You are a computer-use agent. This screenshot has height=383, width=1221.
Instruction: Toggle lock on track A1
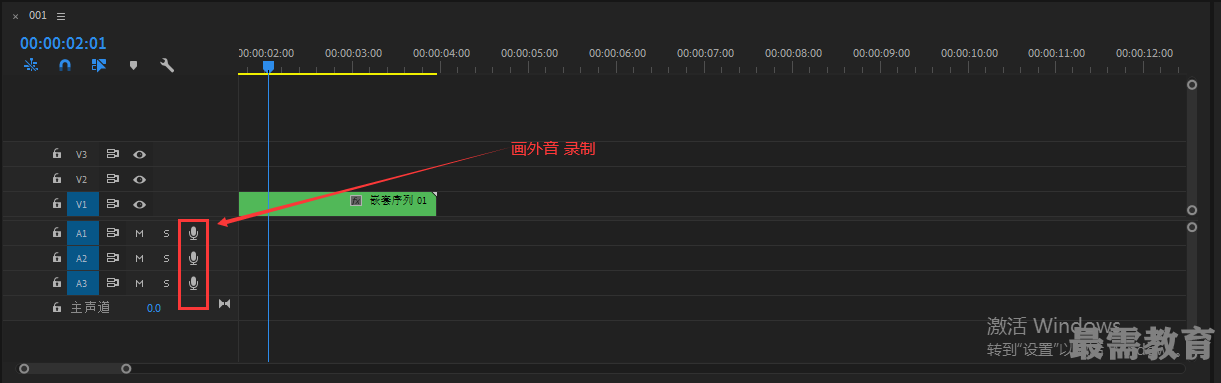(57, 233)
